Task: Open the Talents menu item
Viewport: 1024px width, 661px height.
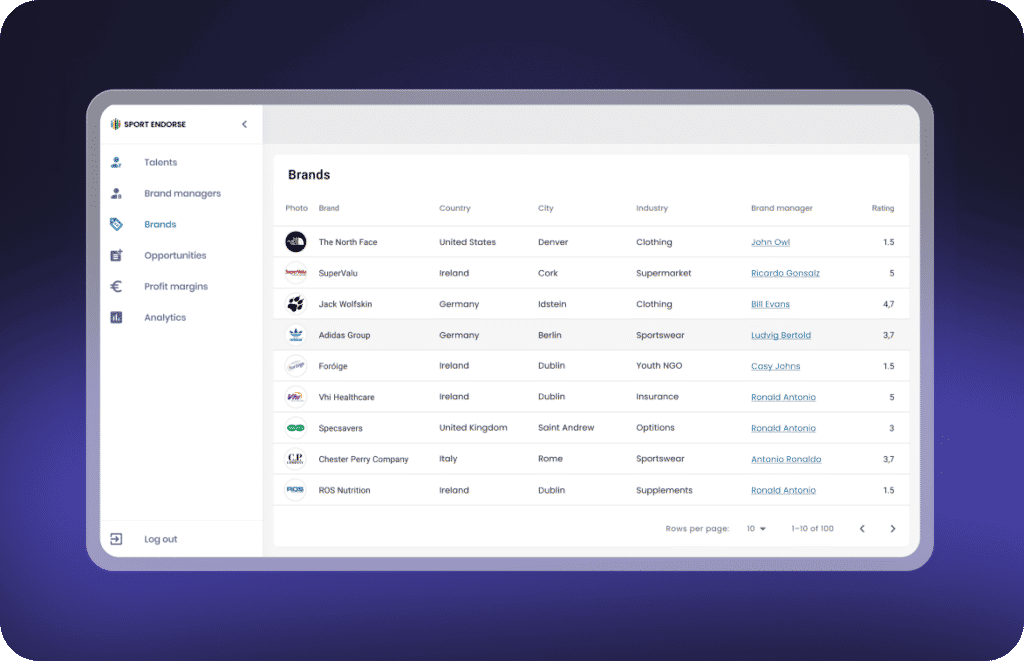Action: click(161, 162)
